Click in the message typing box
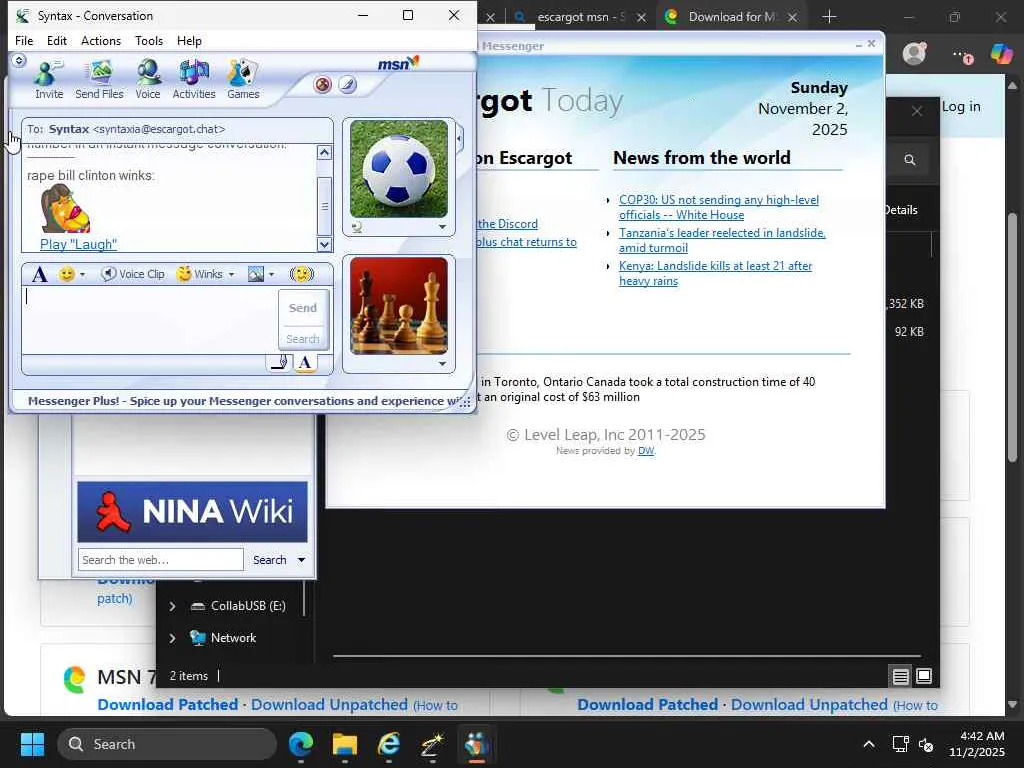Viewport: 1024px width, 768px height. [x=151, y=321]
